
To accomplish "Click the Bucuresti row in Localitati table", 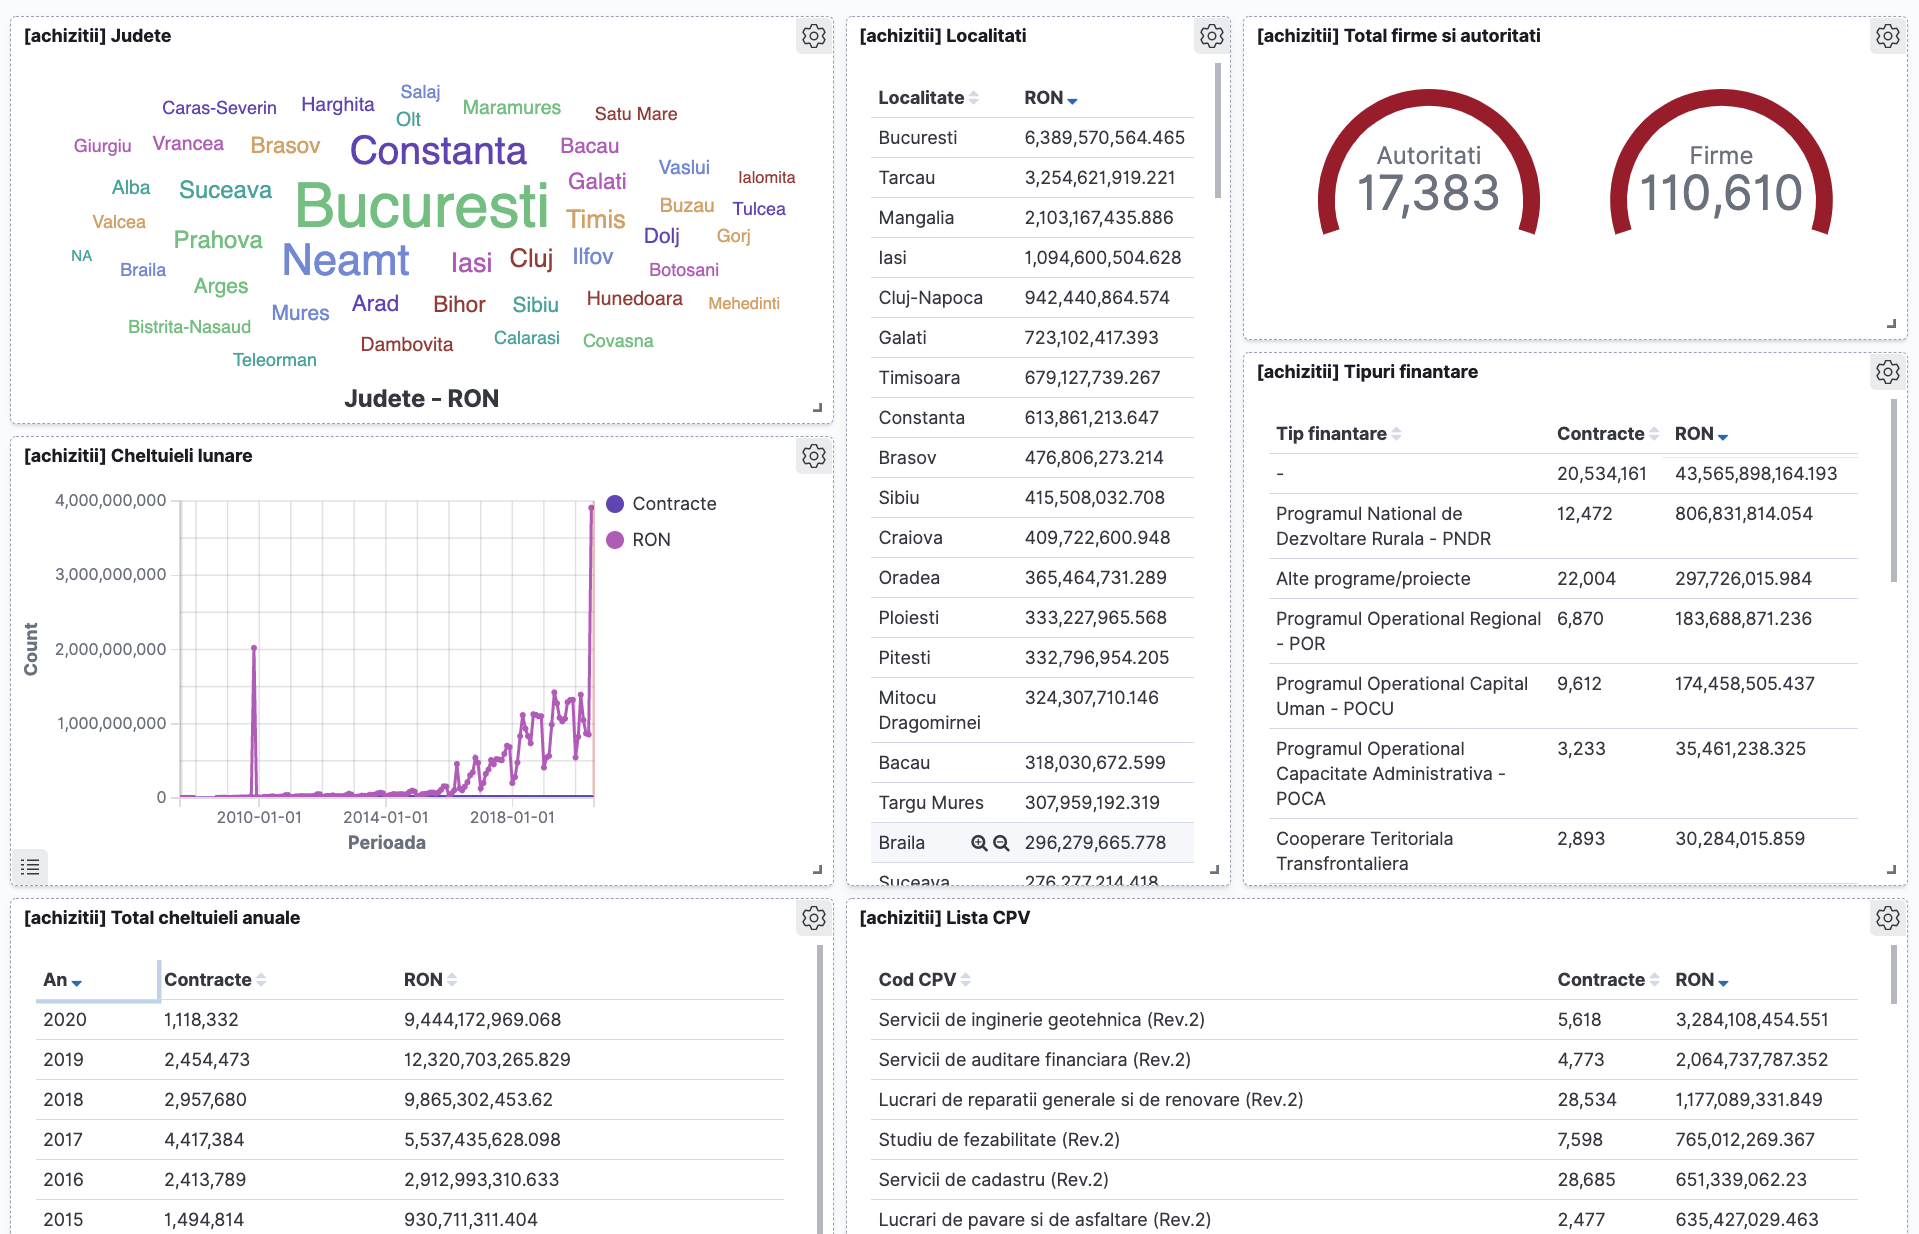I will (1032, 138).
